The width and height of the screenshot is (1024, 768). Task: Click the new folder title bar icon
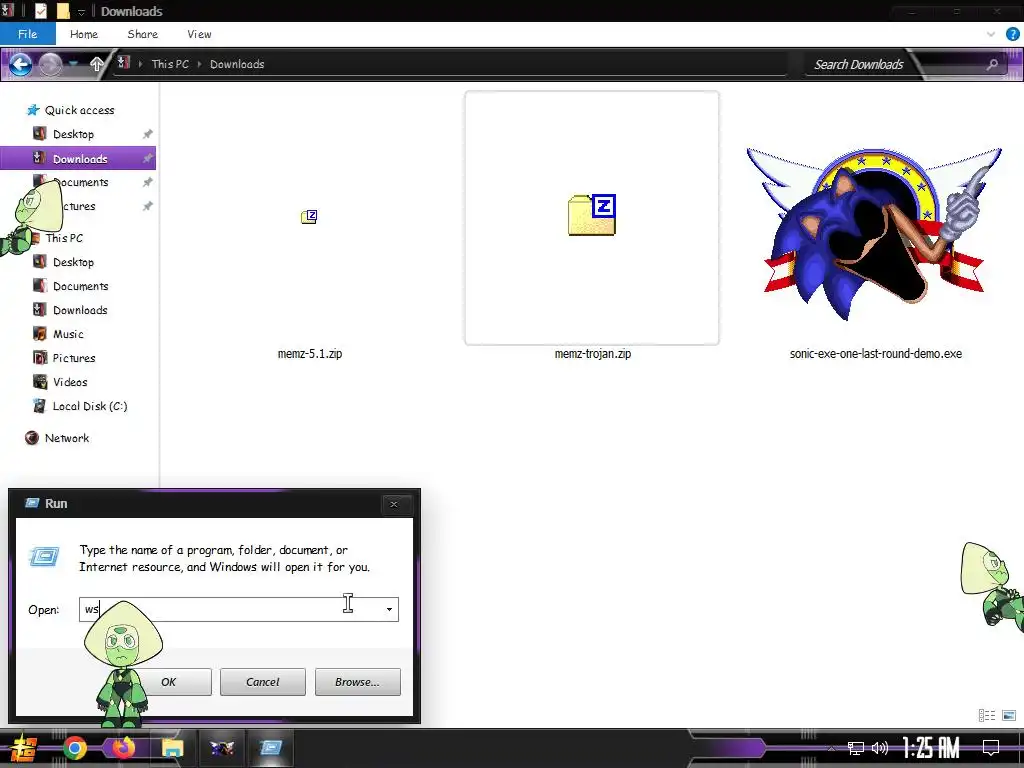tap(63, 11)
